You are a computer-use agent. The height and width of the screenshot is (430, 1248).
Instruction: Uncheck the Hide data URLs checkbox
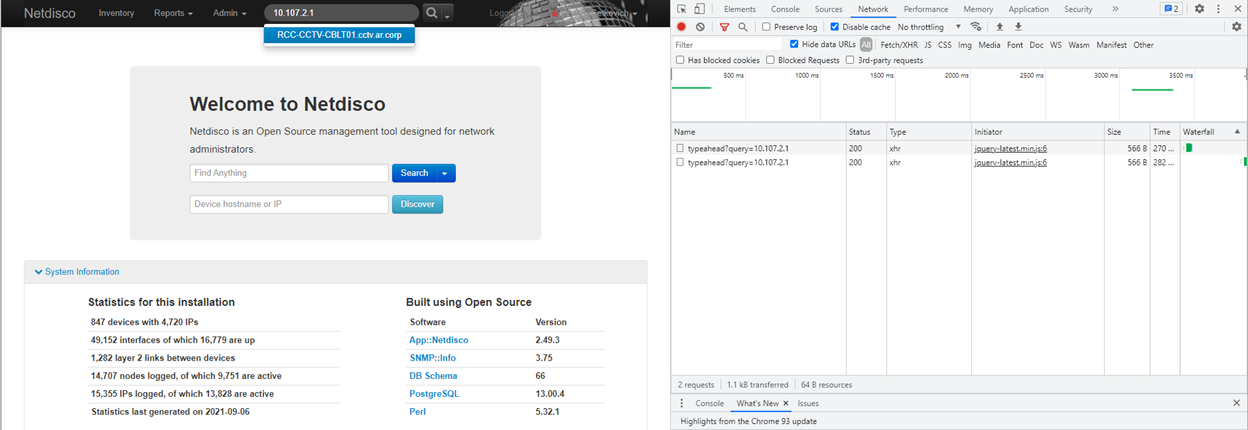(794, 44)
